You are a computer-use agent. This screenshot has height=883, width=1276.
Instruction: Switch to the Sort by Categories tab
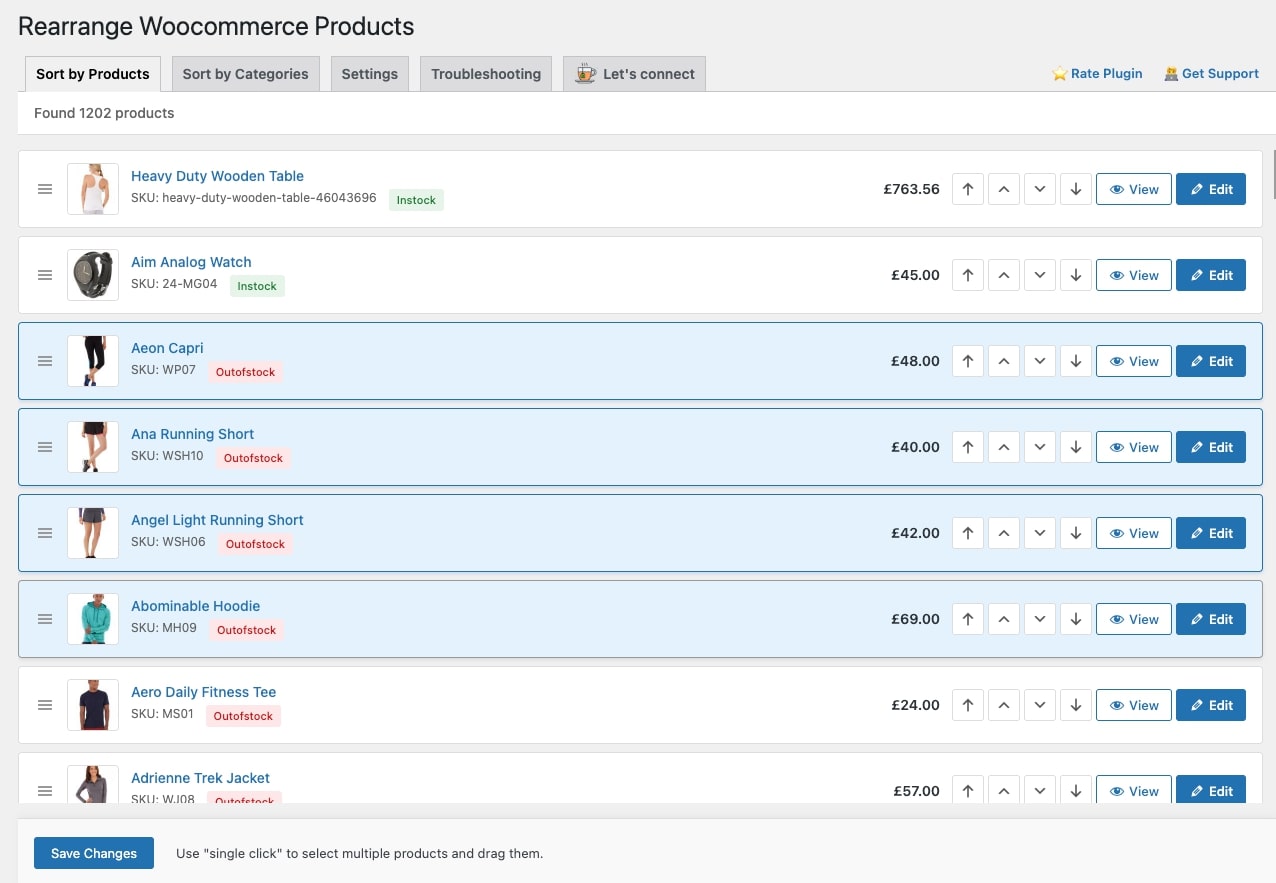(245, 73)
